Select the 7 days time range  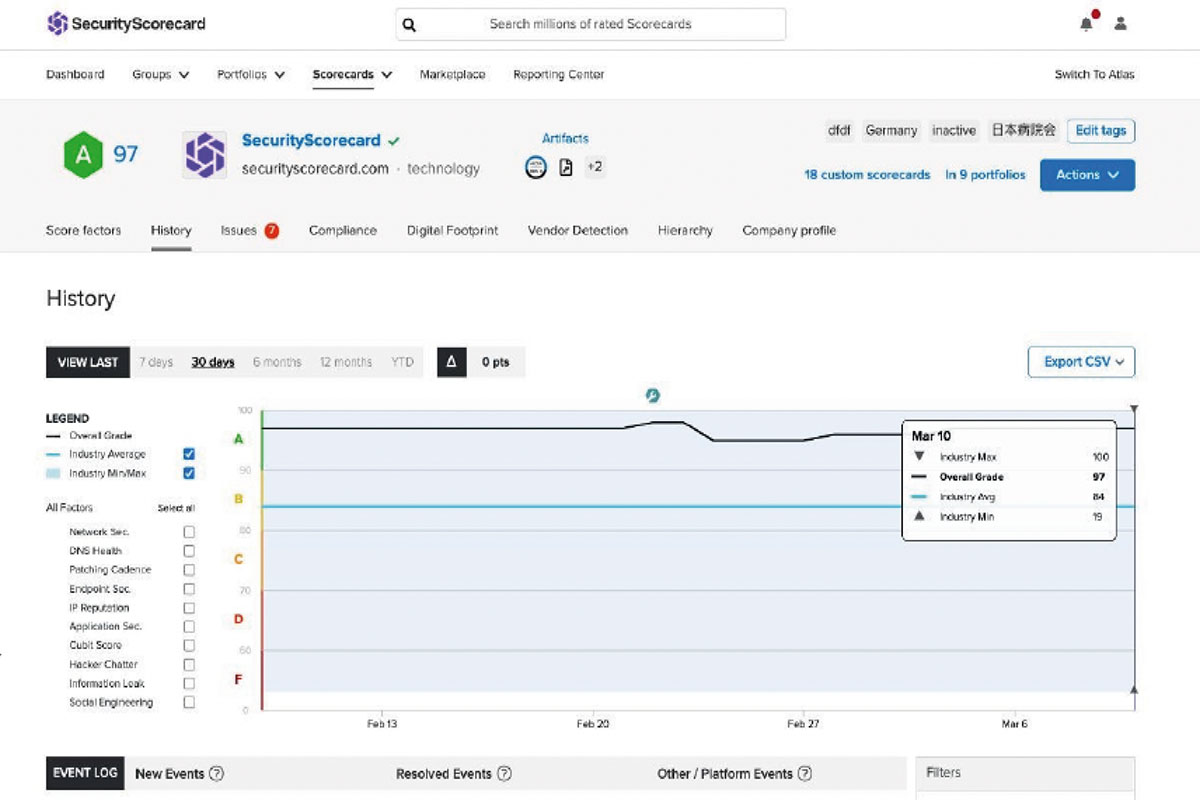point(156,362)
